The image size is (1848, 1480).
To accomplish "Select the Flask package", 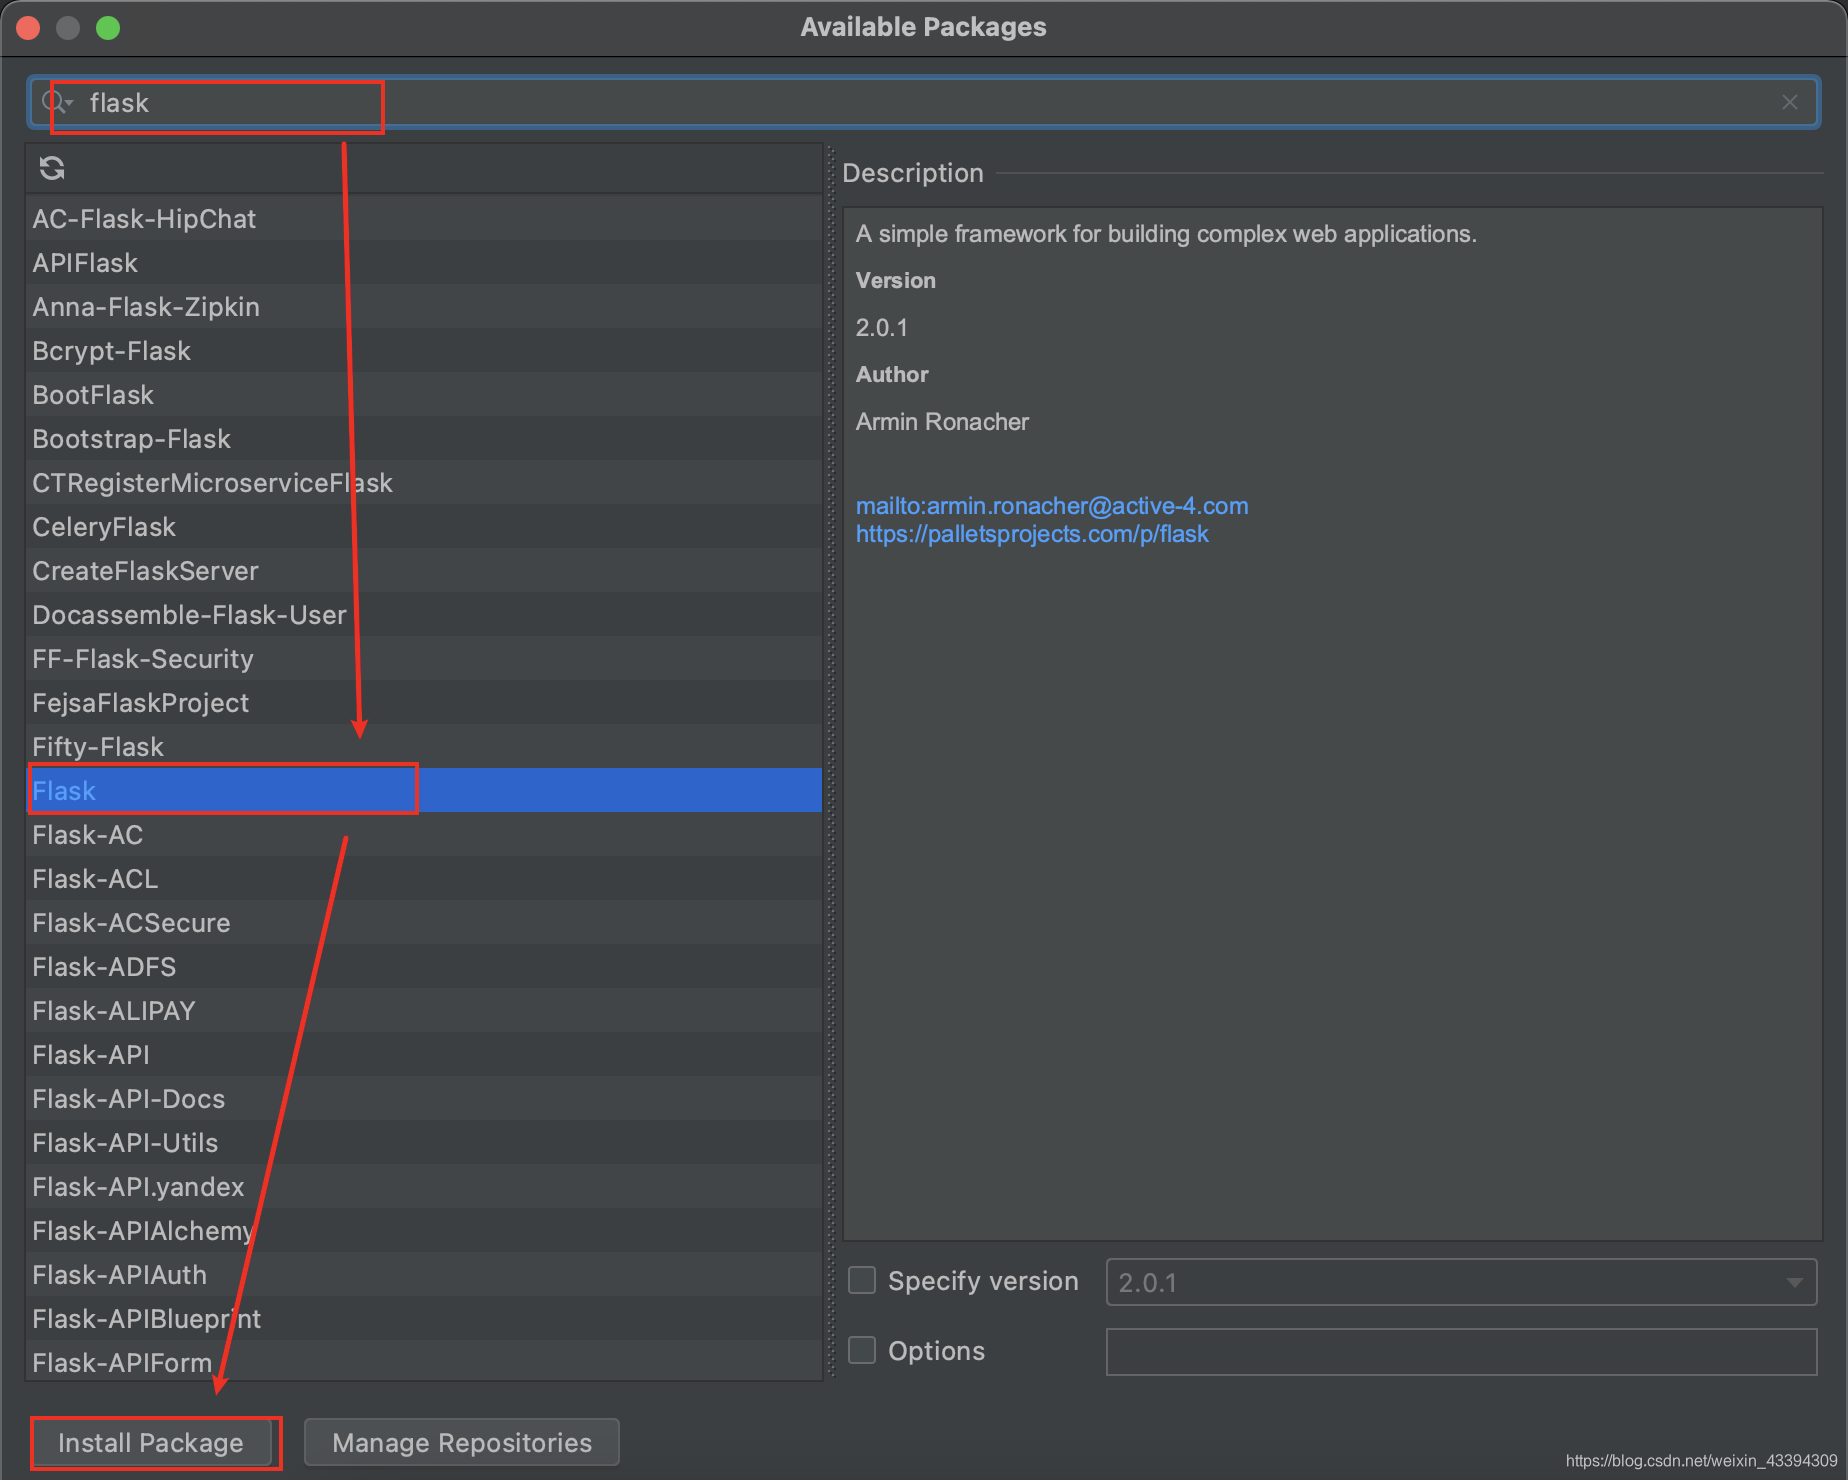I will coord(424,790).
